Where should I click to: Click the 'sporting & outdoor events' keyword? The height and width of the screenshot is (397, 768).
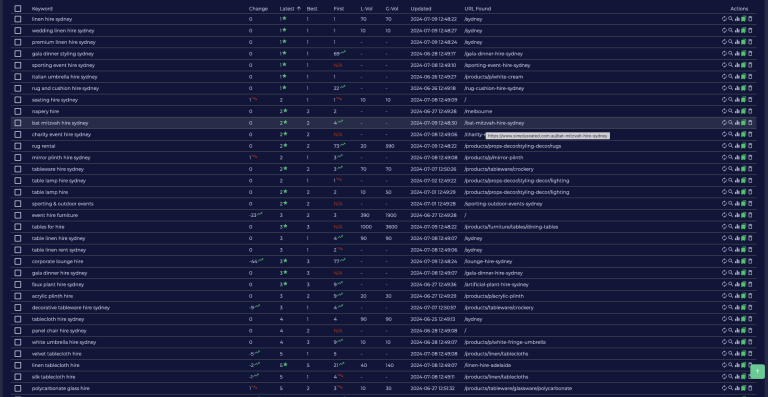click(62, 204)
